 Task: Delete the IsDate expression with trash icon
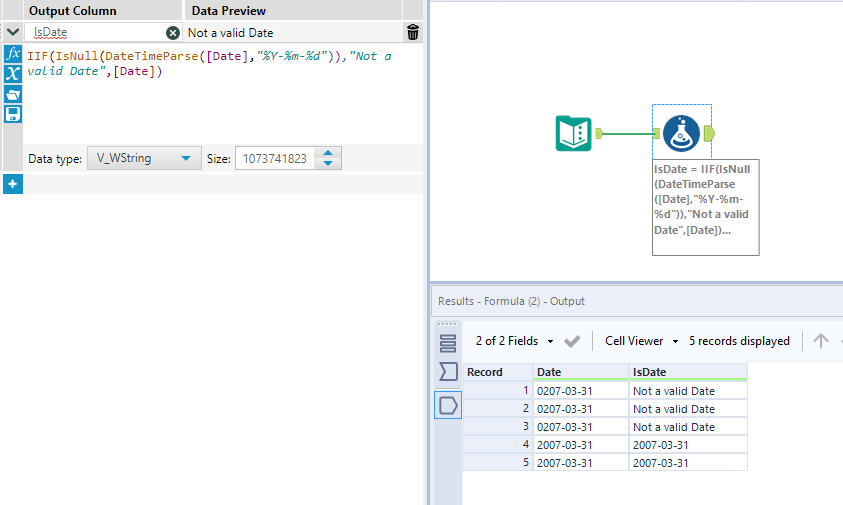(413, 32)
